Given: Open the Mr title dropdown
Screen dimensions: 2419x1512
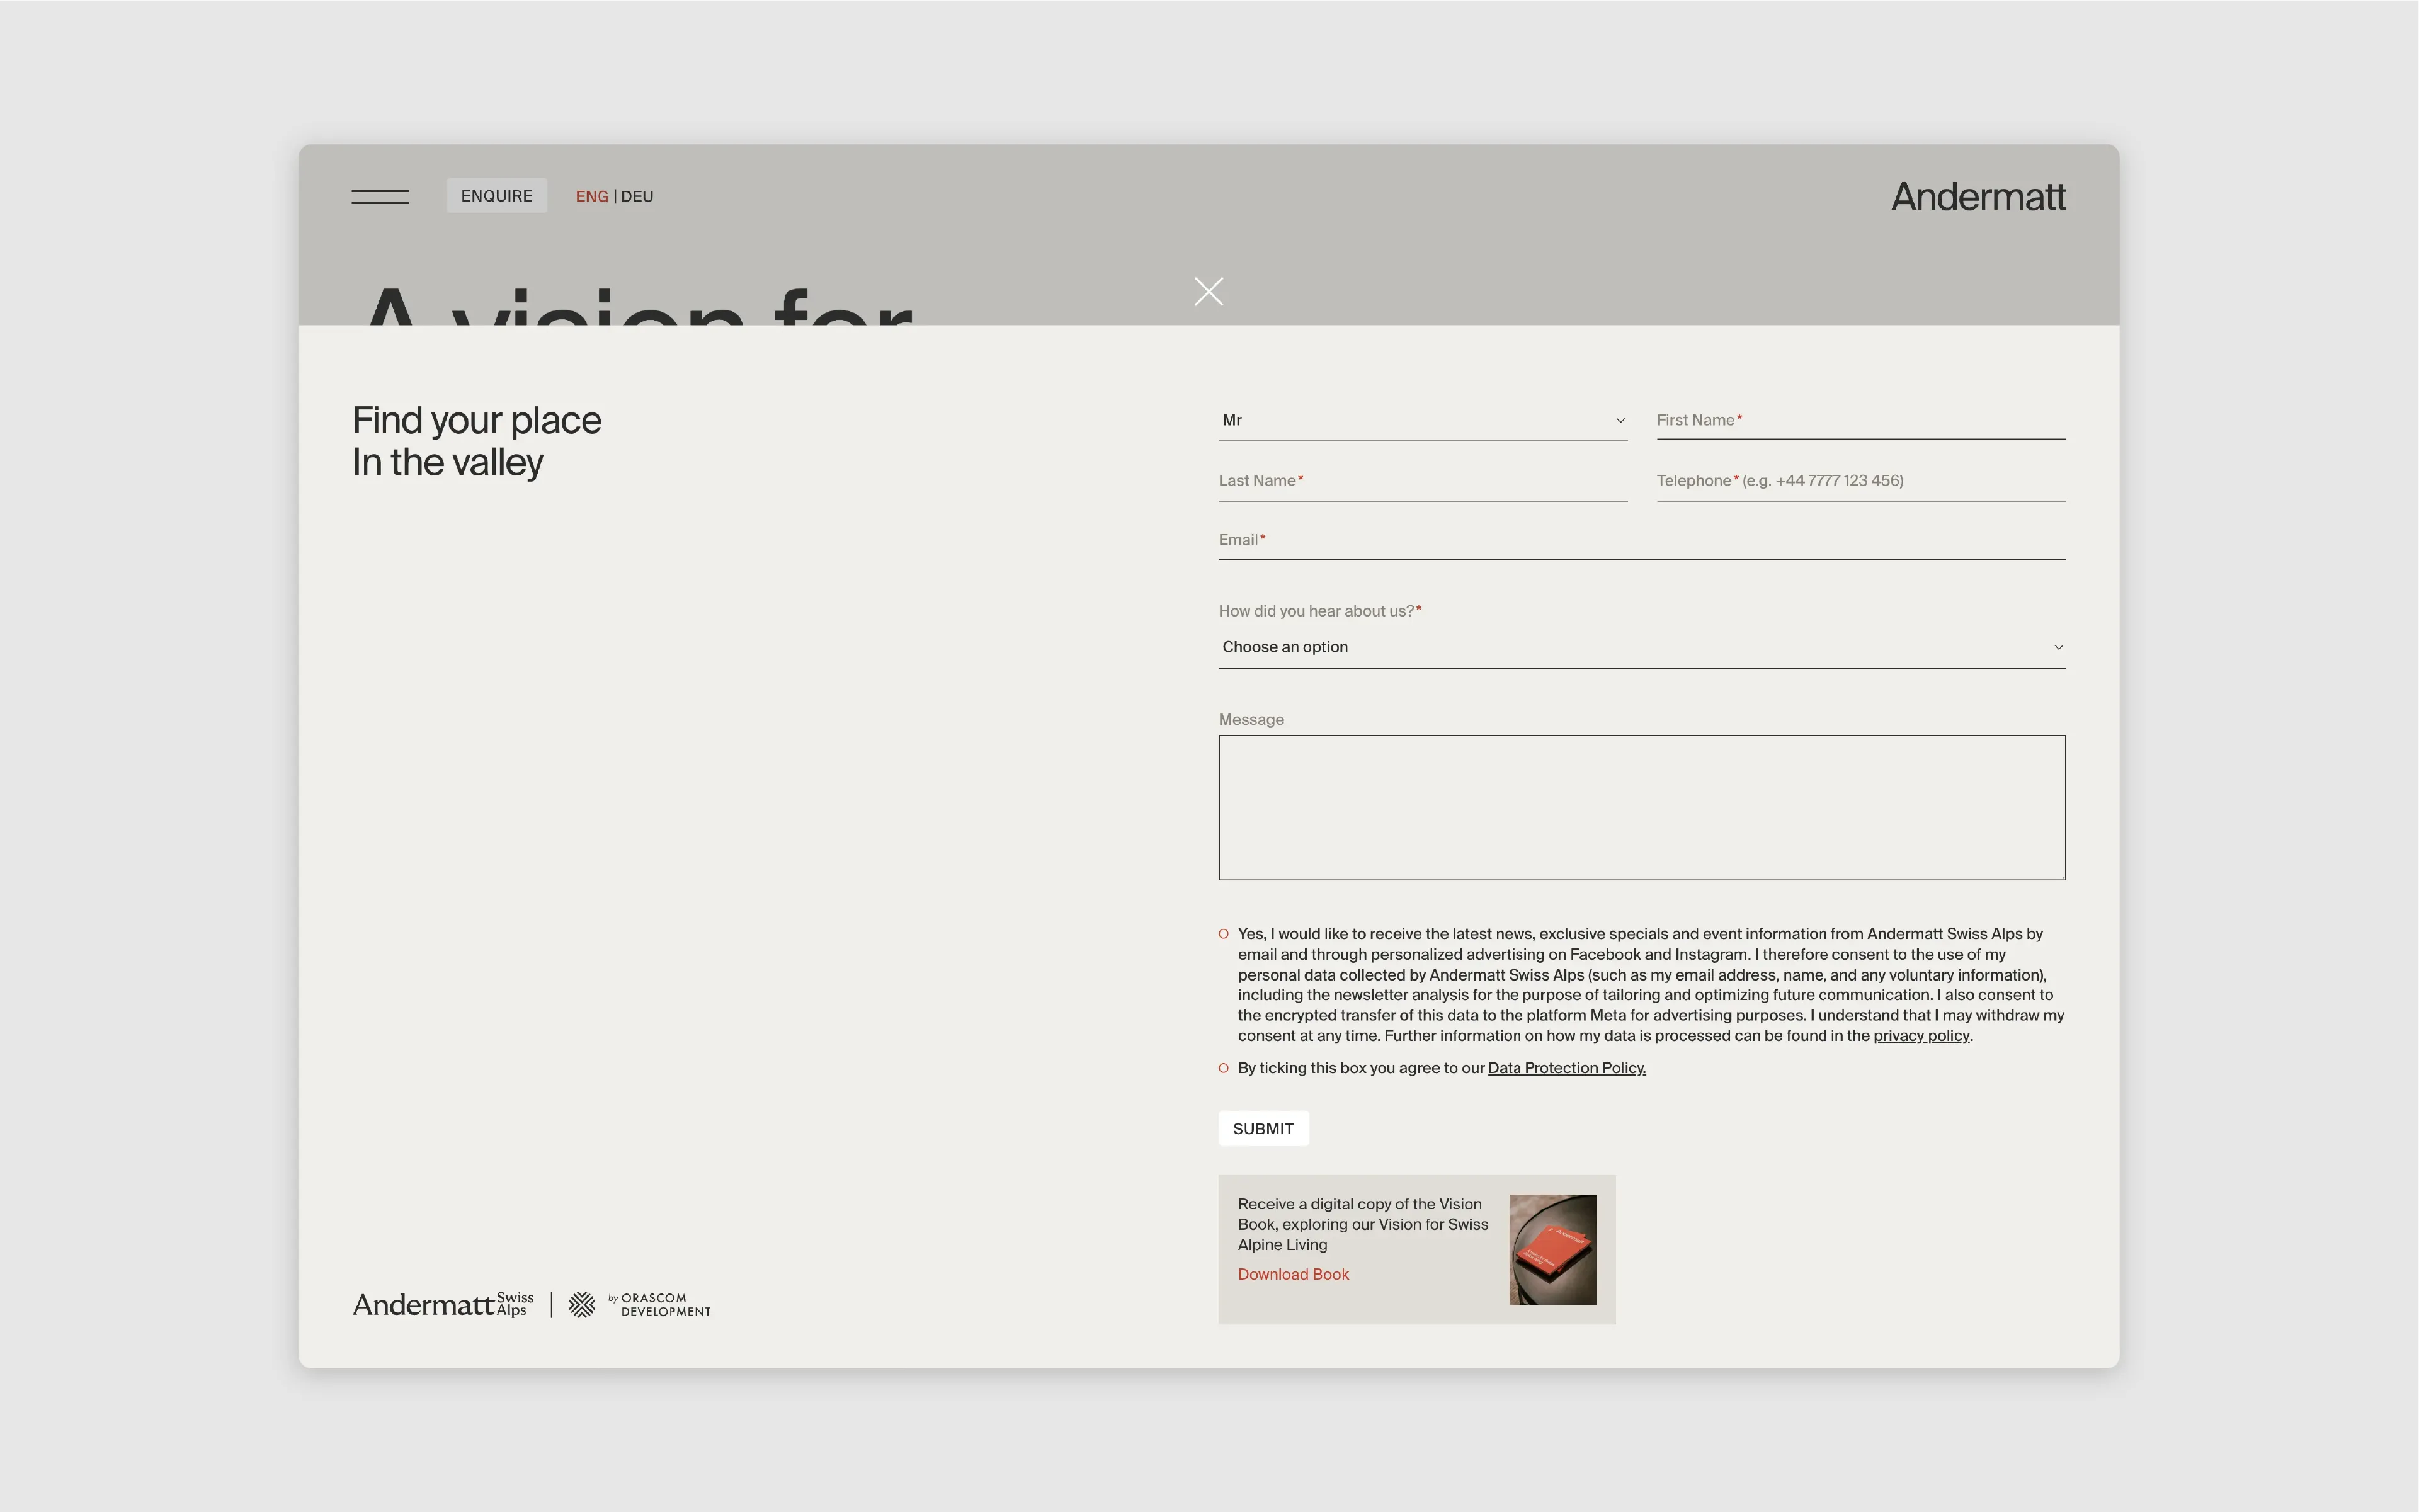Looking at the screenshot, I should click(x=1423, y=420).
